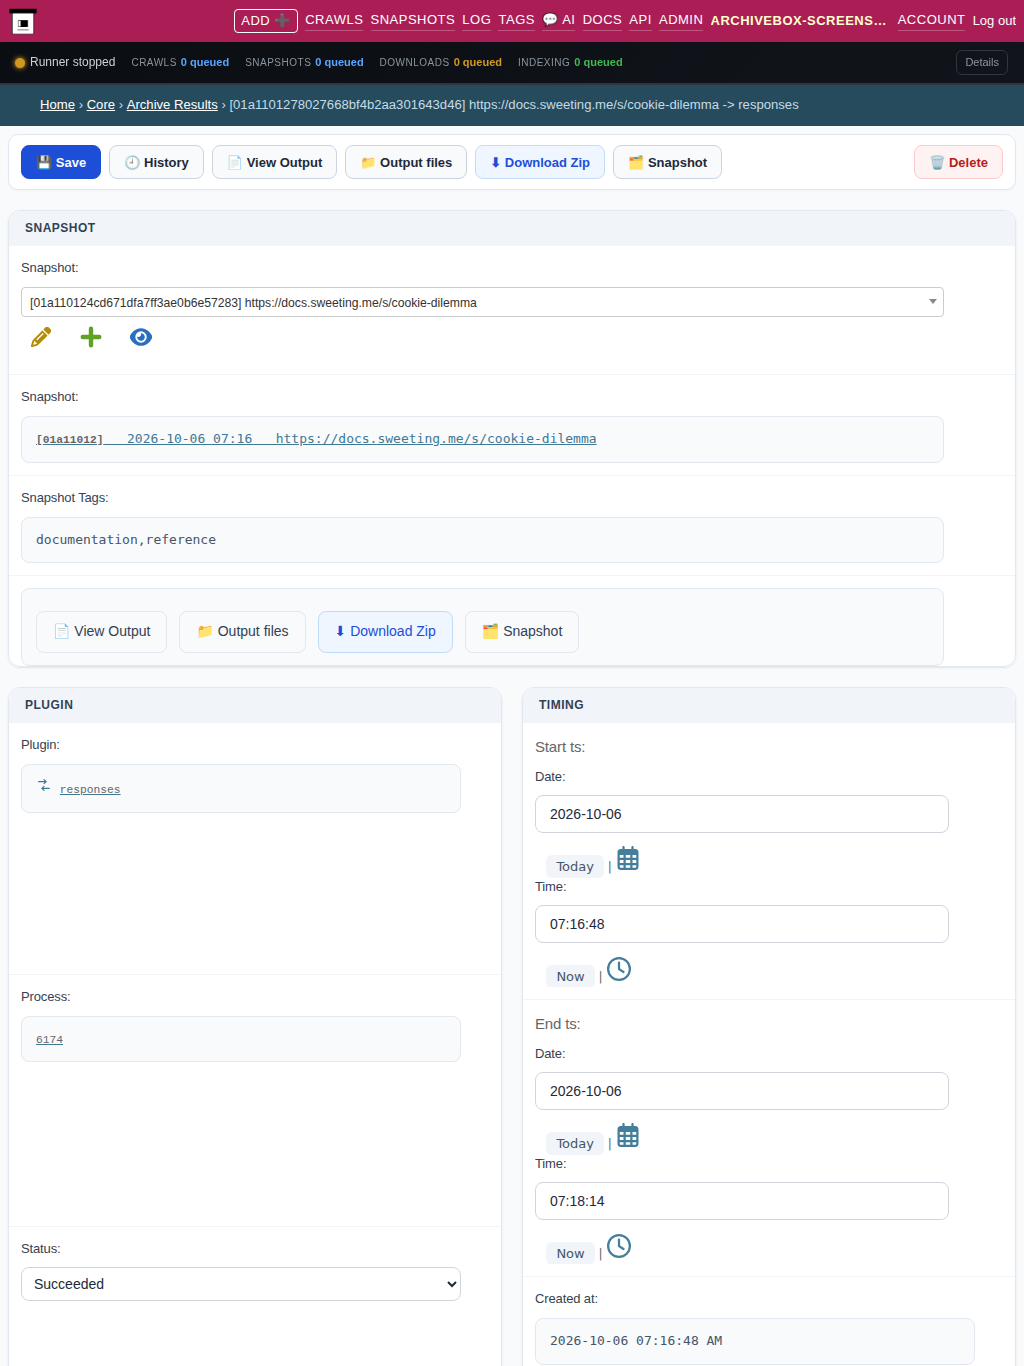Screen dimensions: 1024x1366
Task: Click the ArchiveBox logo icon
Action: pos(22,21)
